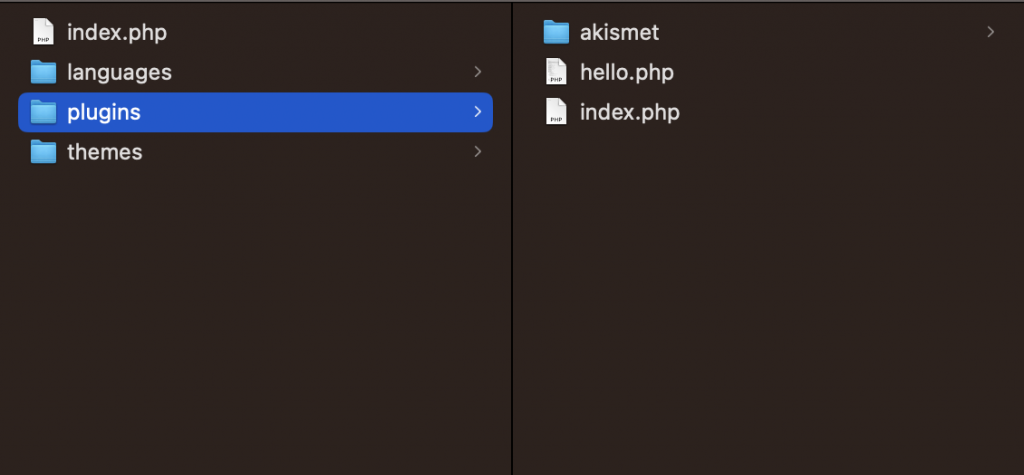Click the hello.php PHP file icon

[x=556, y=72]
